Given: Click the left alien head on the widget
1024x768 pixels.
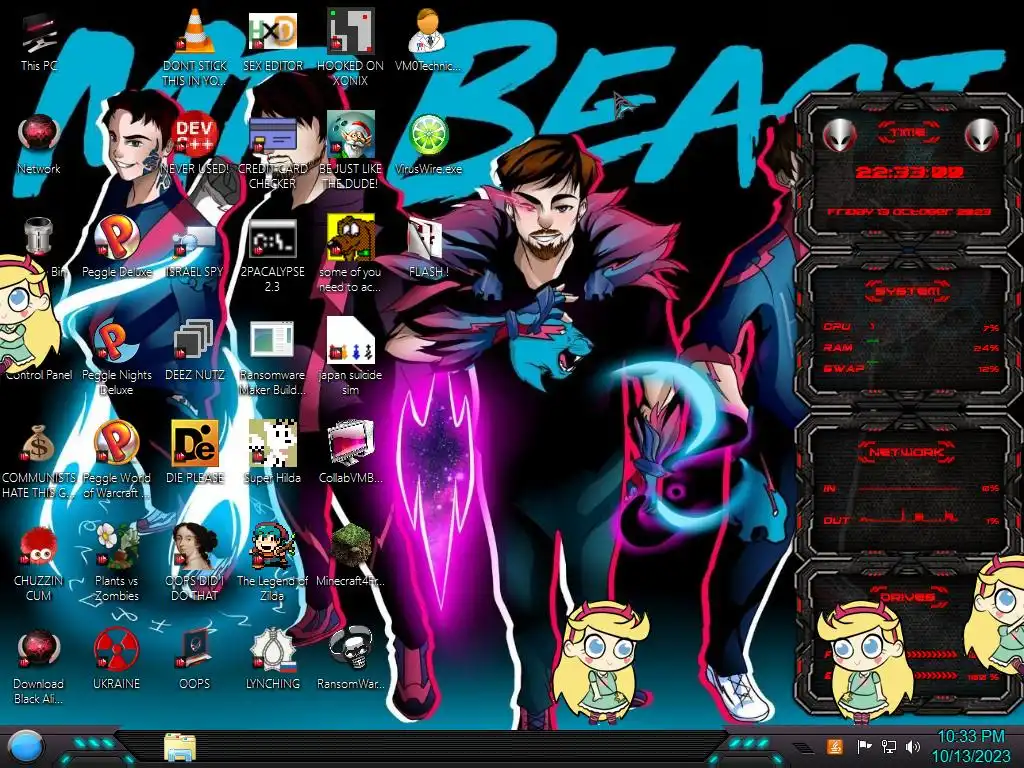Looking at the screenshot, I should tap(839, 136).
